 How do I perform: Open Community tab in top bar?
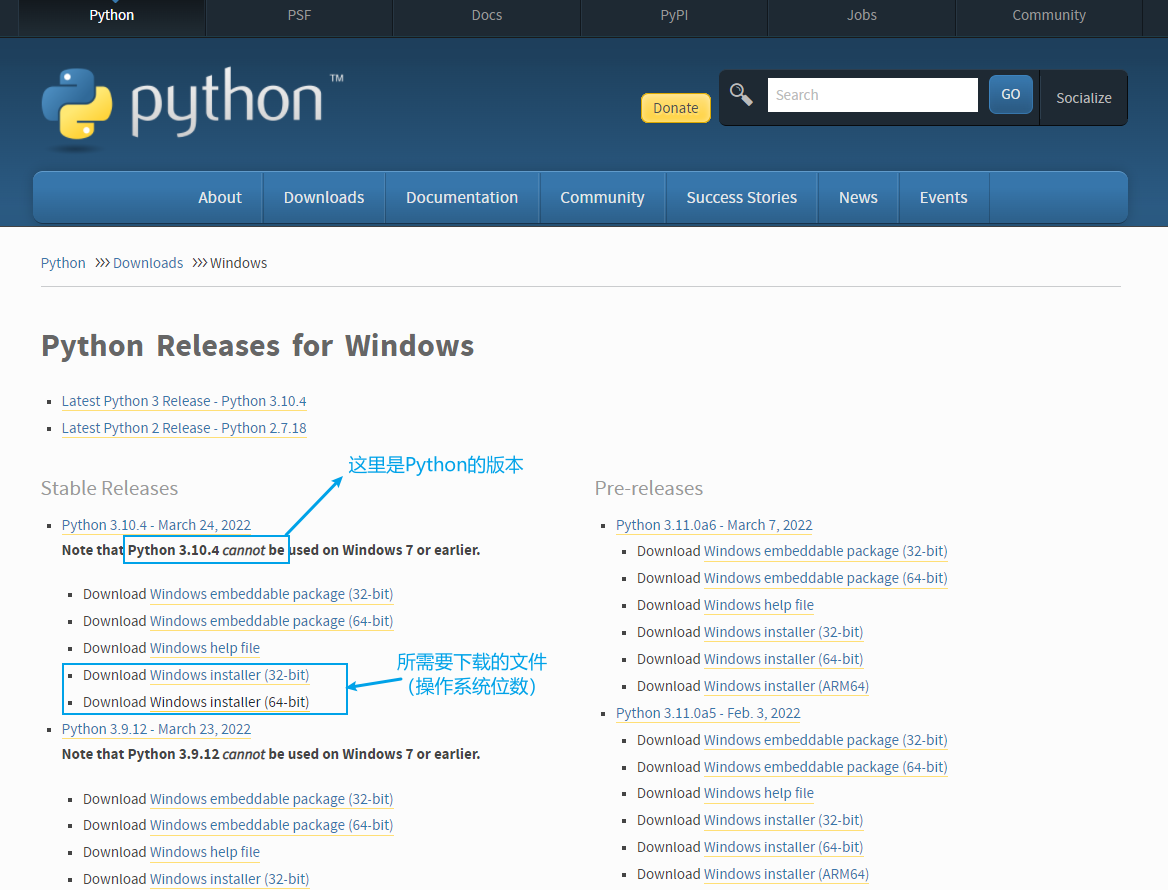[x=1049, y=15]
